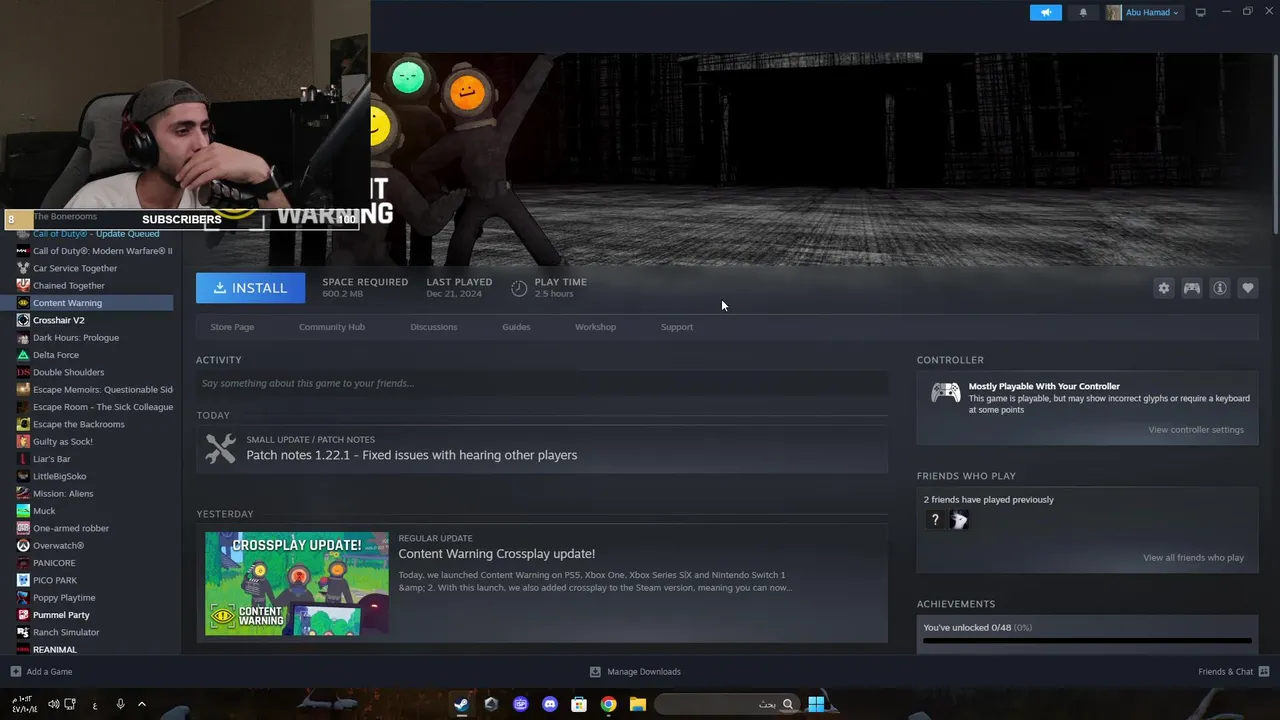Click View controller settings link

(1196, 430)
